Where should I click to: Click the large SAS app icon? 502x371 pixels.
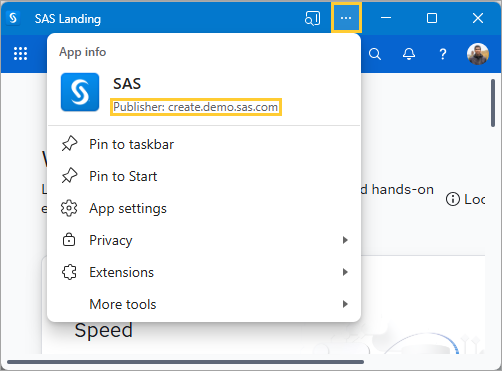pos(80,92)
